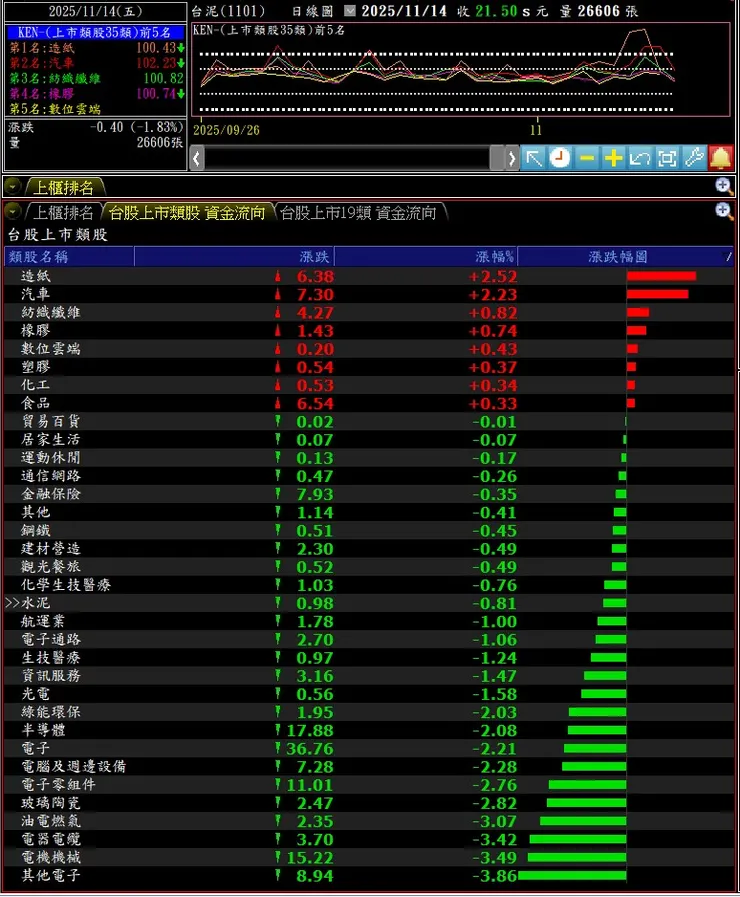
Task: Select the 鋼鐵 sector row
Action: tap(369, 530)
